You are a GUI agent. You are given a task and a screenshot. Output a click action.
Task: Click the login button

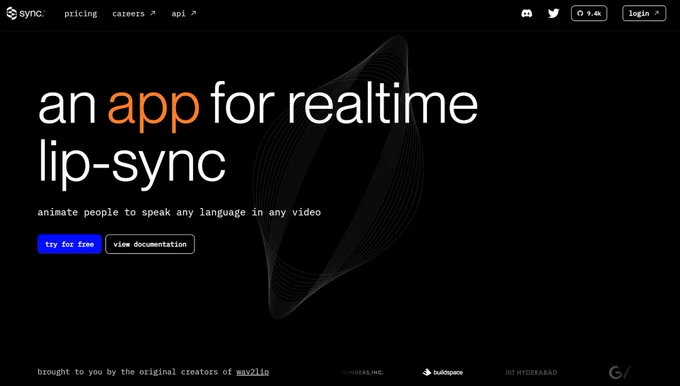[644, 13]
